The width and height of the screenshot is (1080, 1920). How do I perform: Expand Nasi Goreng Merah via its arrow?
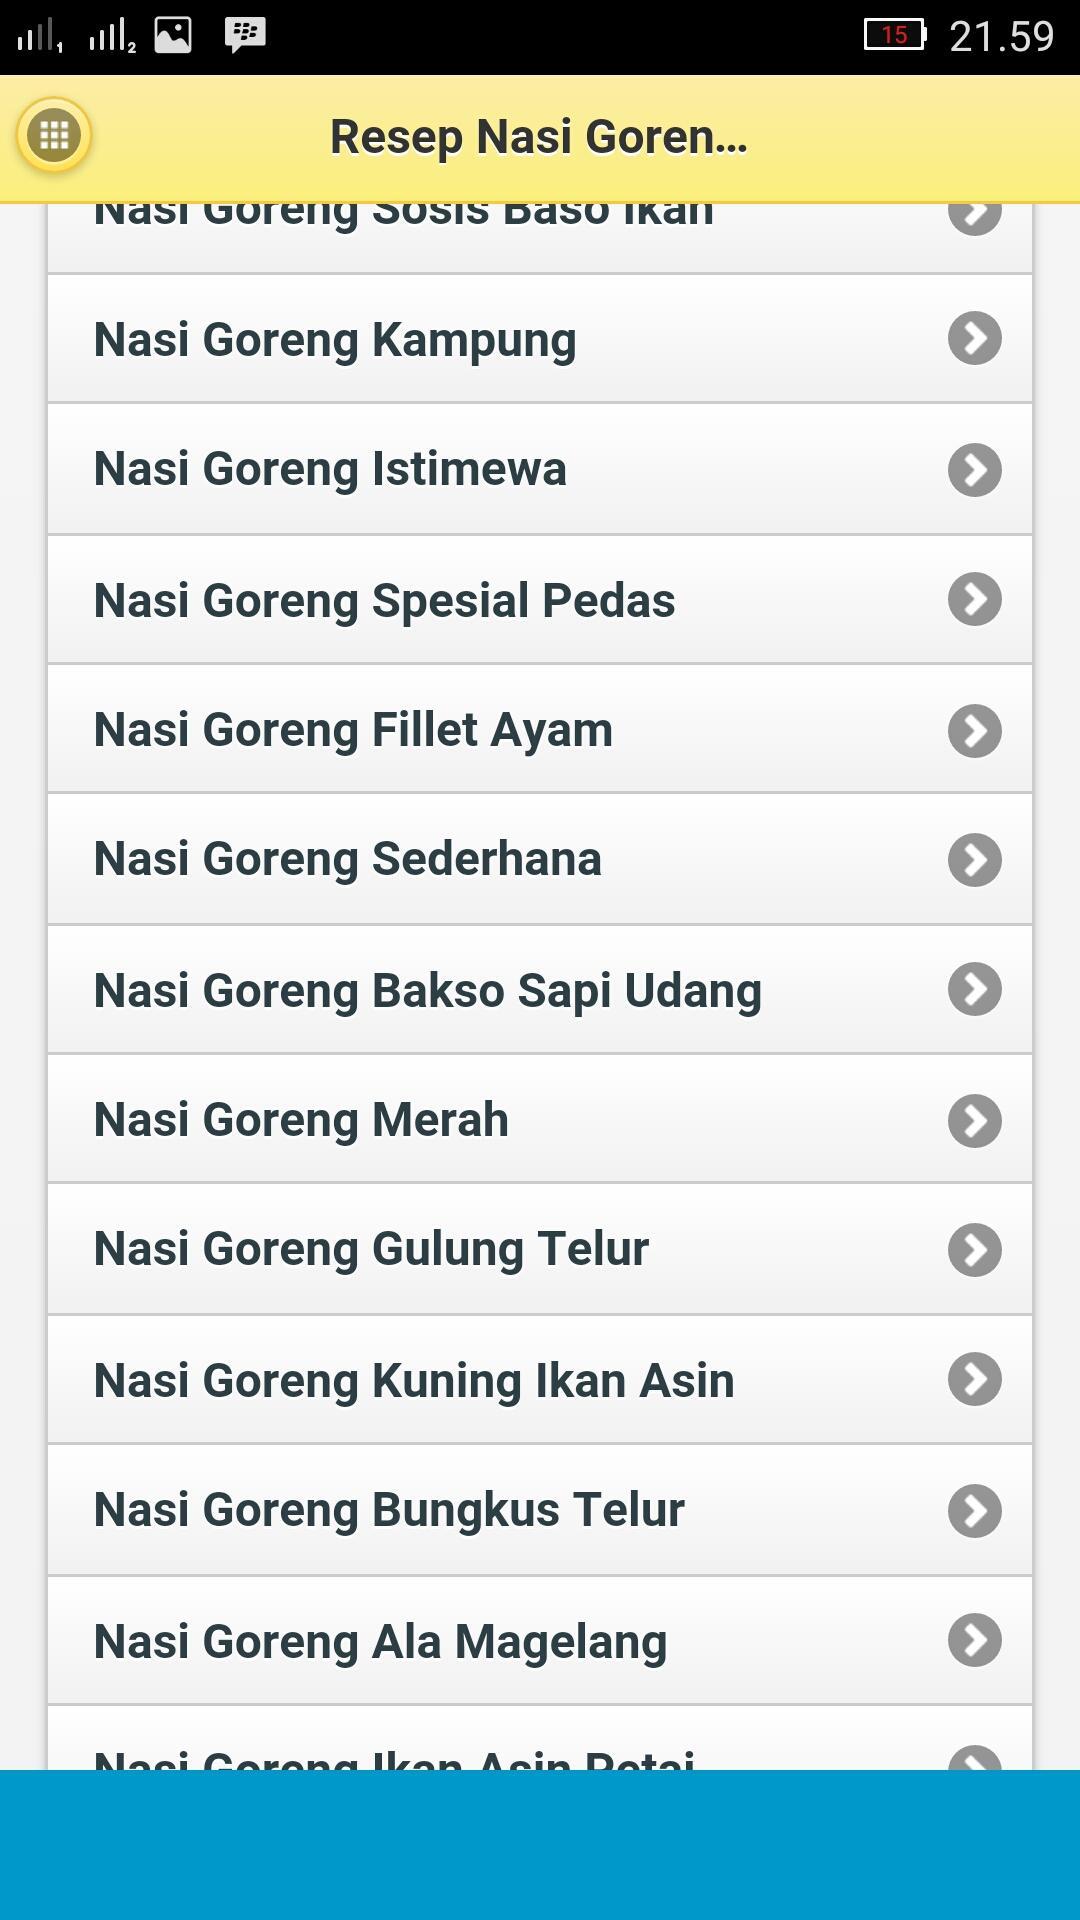(974, 1120)
